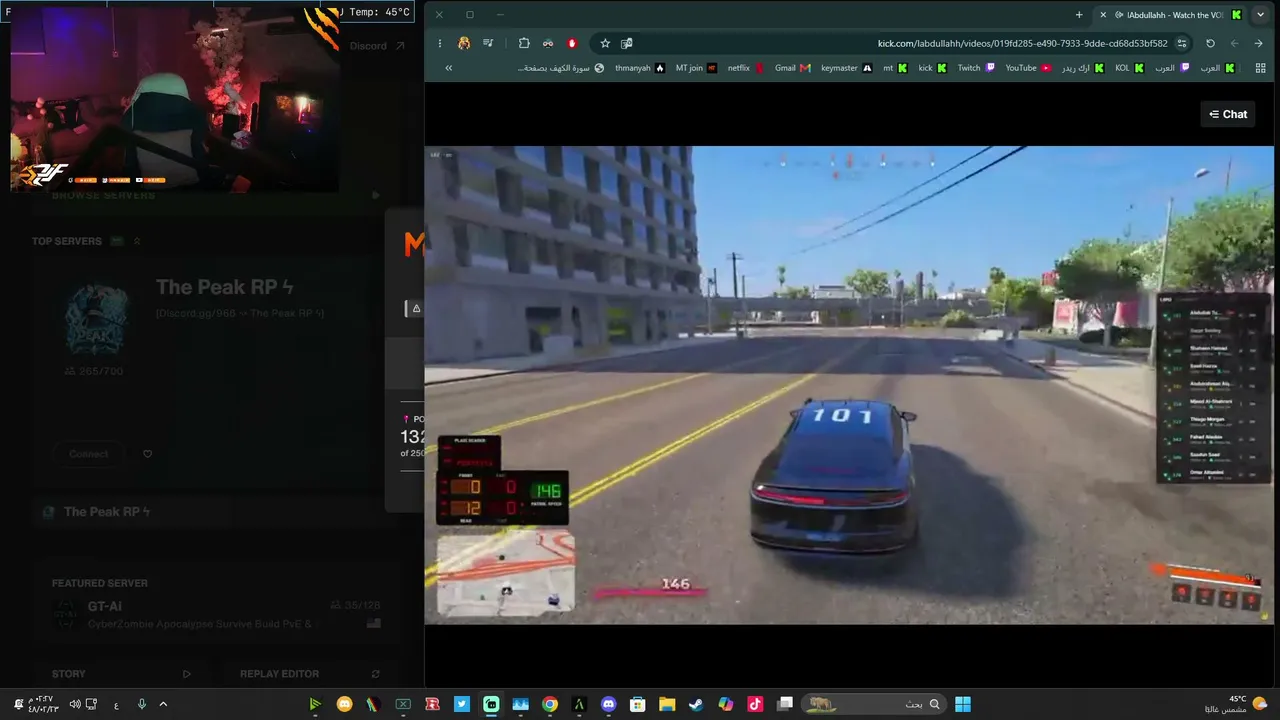
Task: Go forward in browser history
Action: point(1234,43)
